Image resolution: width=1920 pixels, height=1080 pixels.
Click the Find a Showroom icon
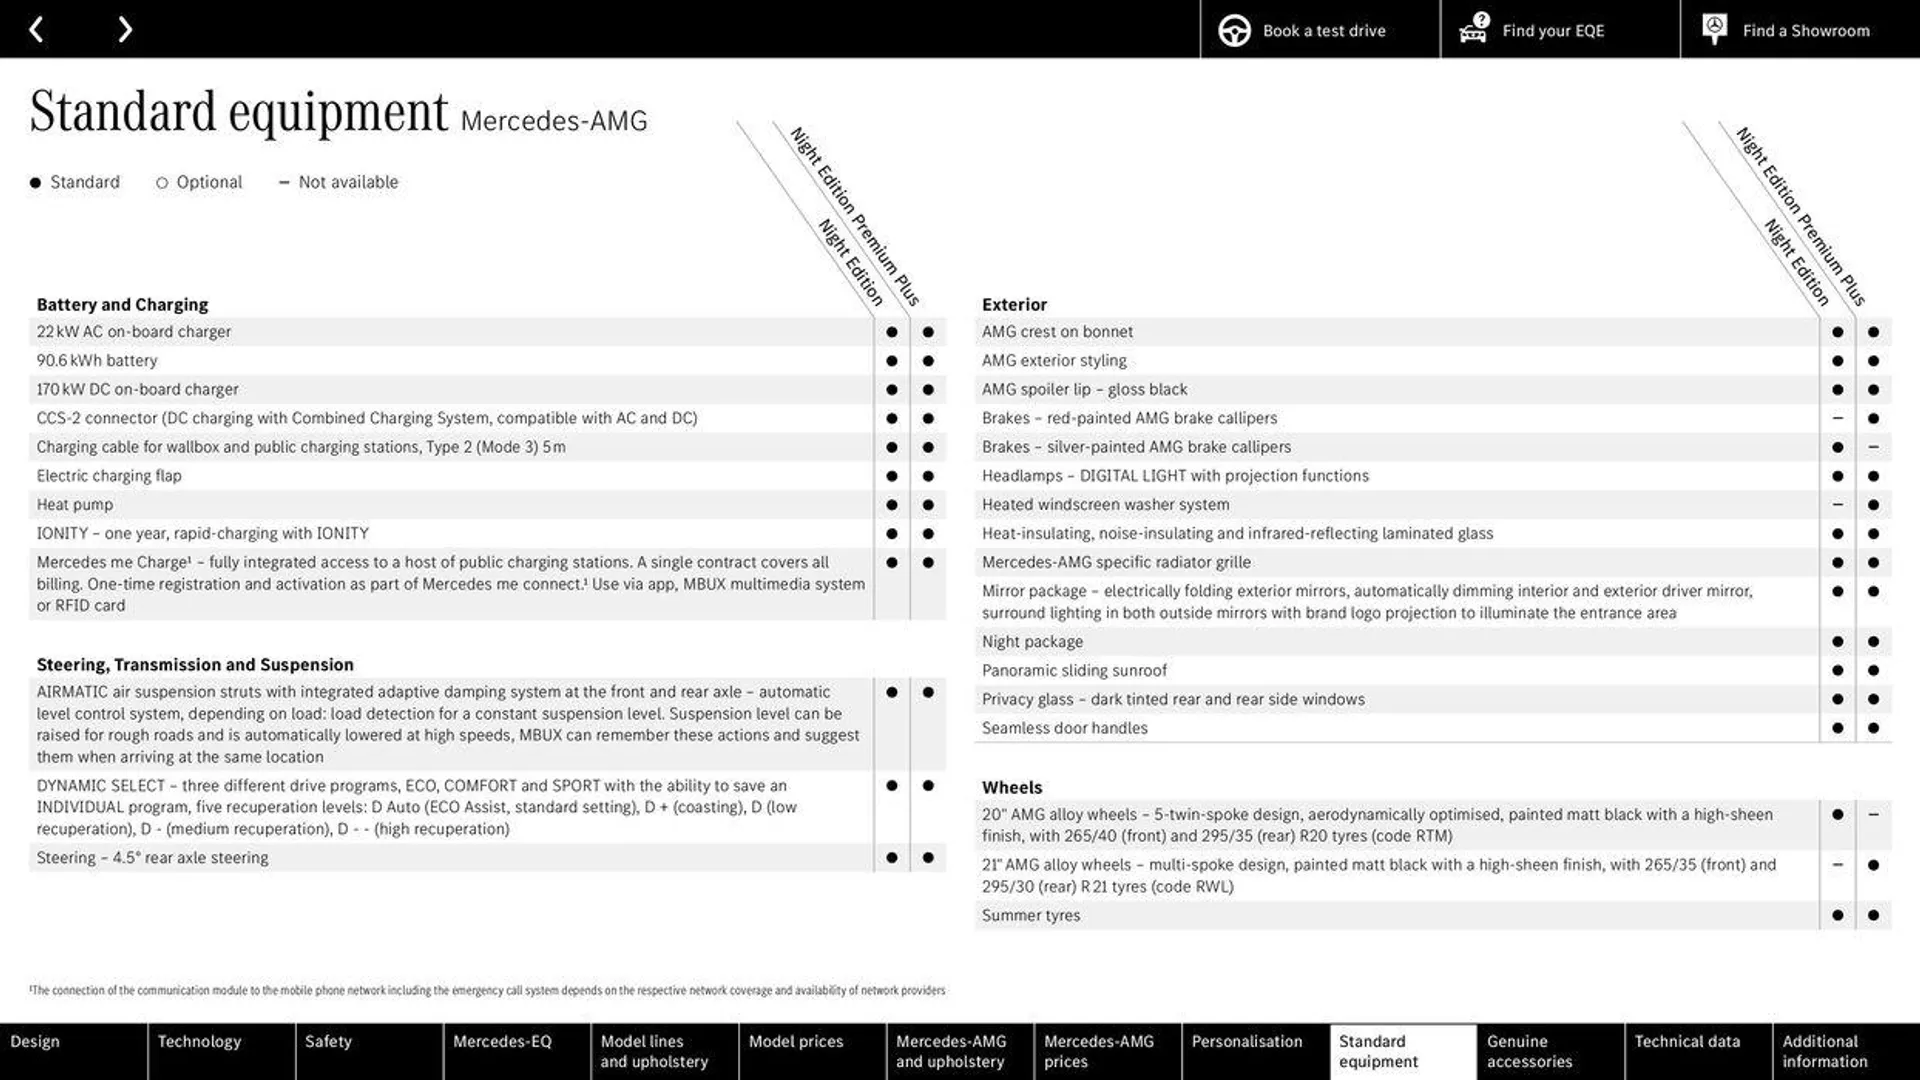click(1714, 29)
